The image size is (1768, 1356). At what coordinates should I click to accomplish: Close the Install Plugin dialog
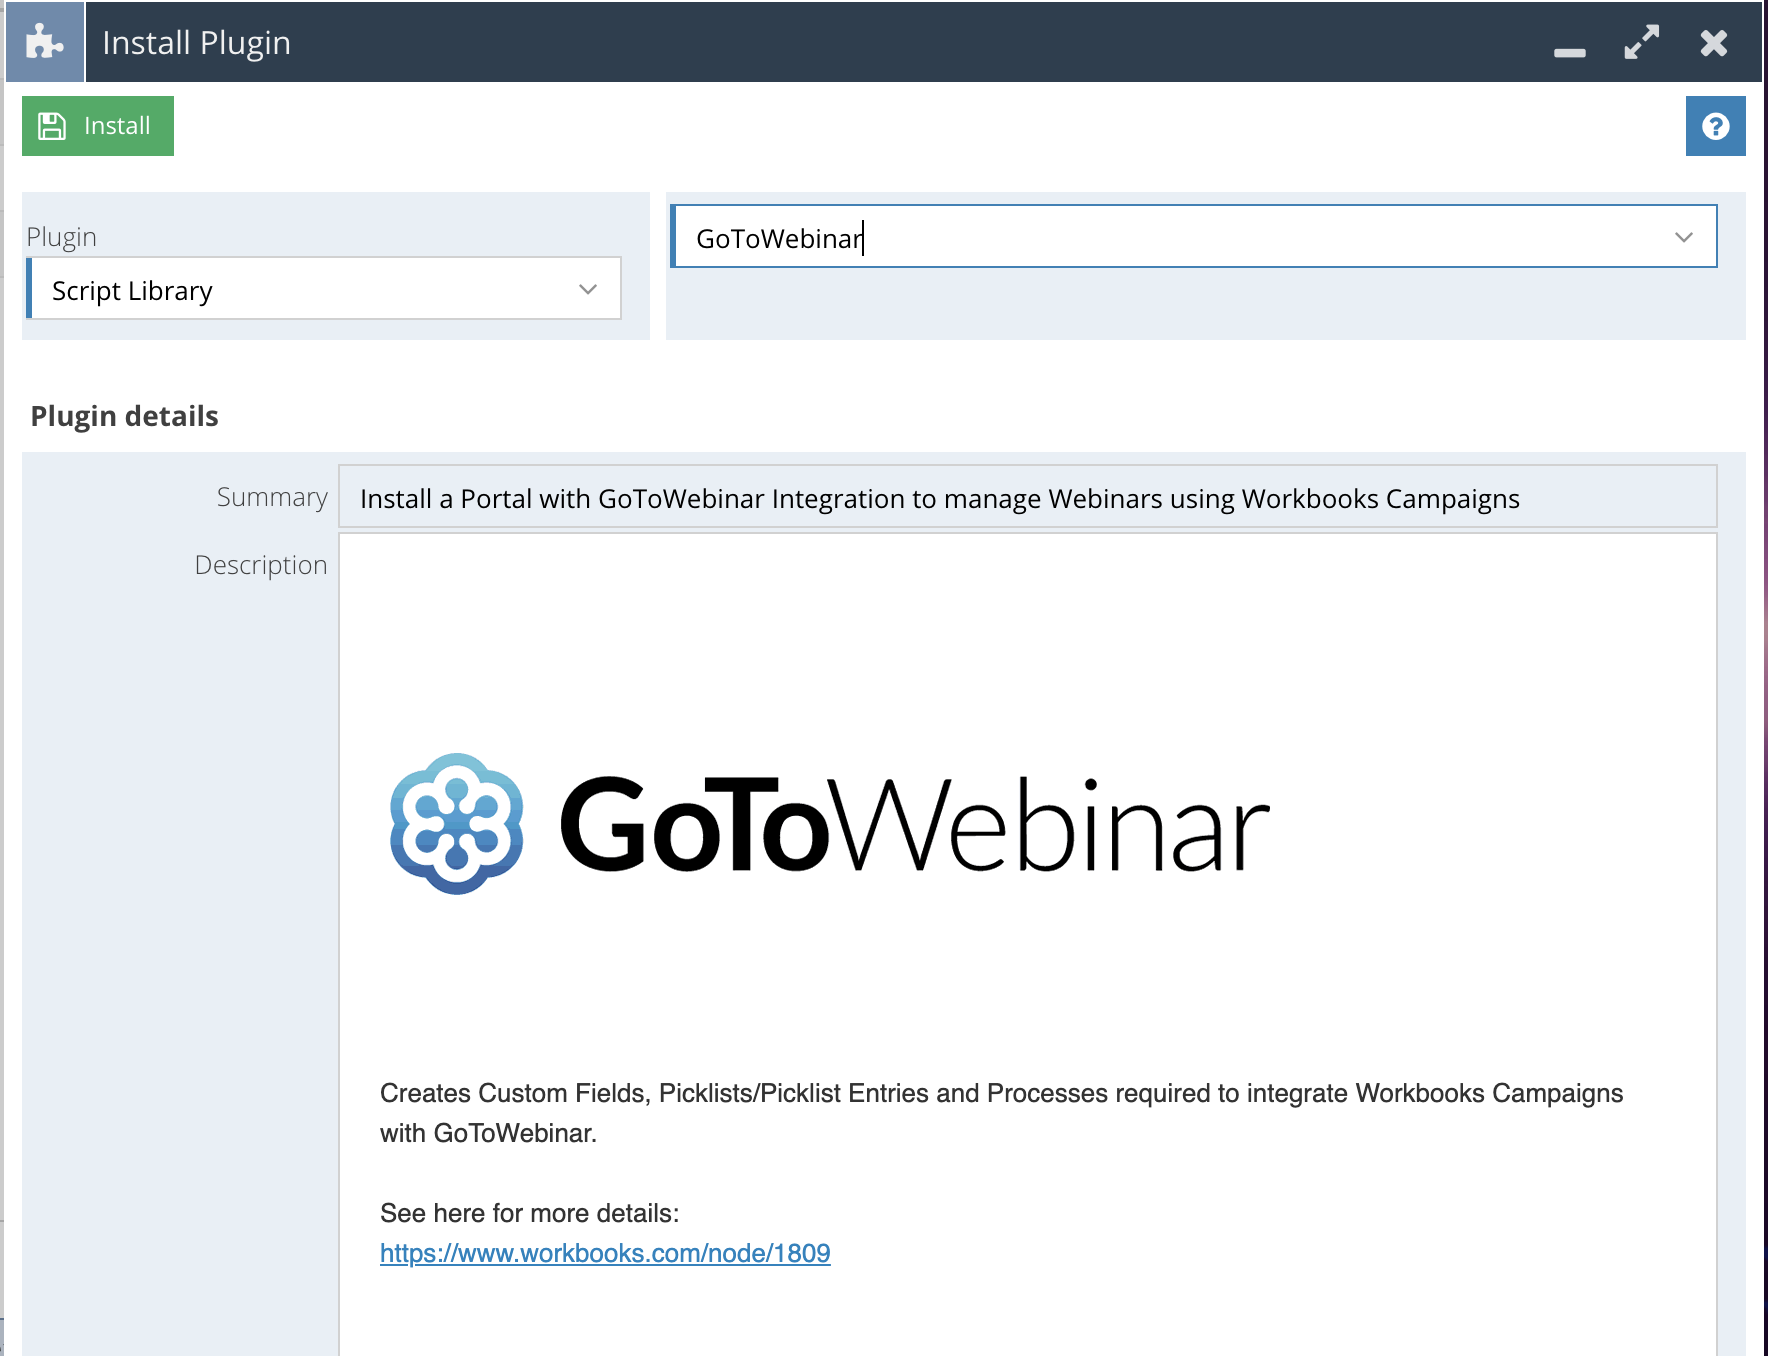pyautogui.click(x=1714, y=42)
